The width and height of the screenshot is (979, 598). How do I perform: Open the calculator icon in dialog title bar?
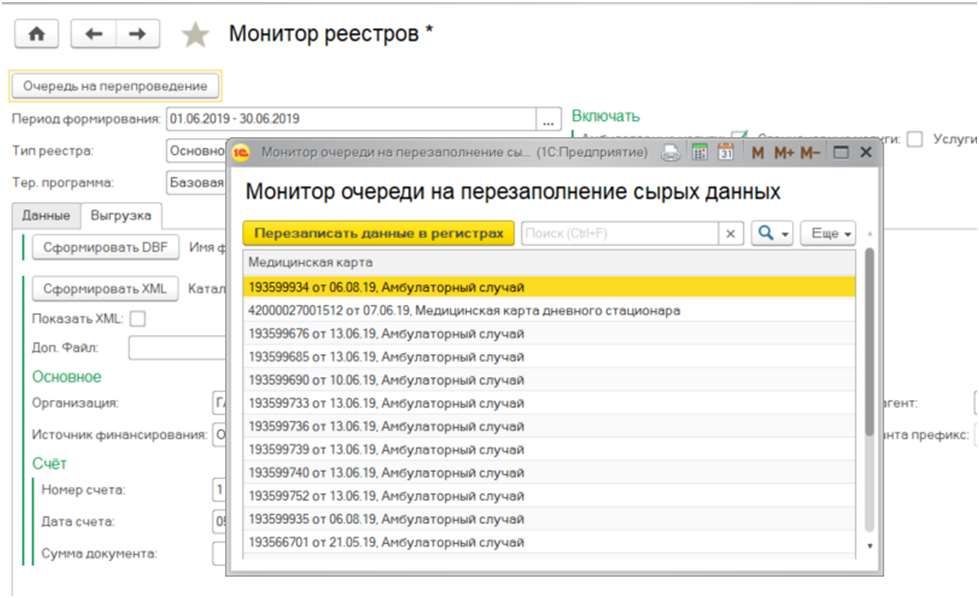click(x=699, y=152)
